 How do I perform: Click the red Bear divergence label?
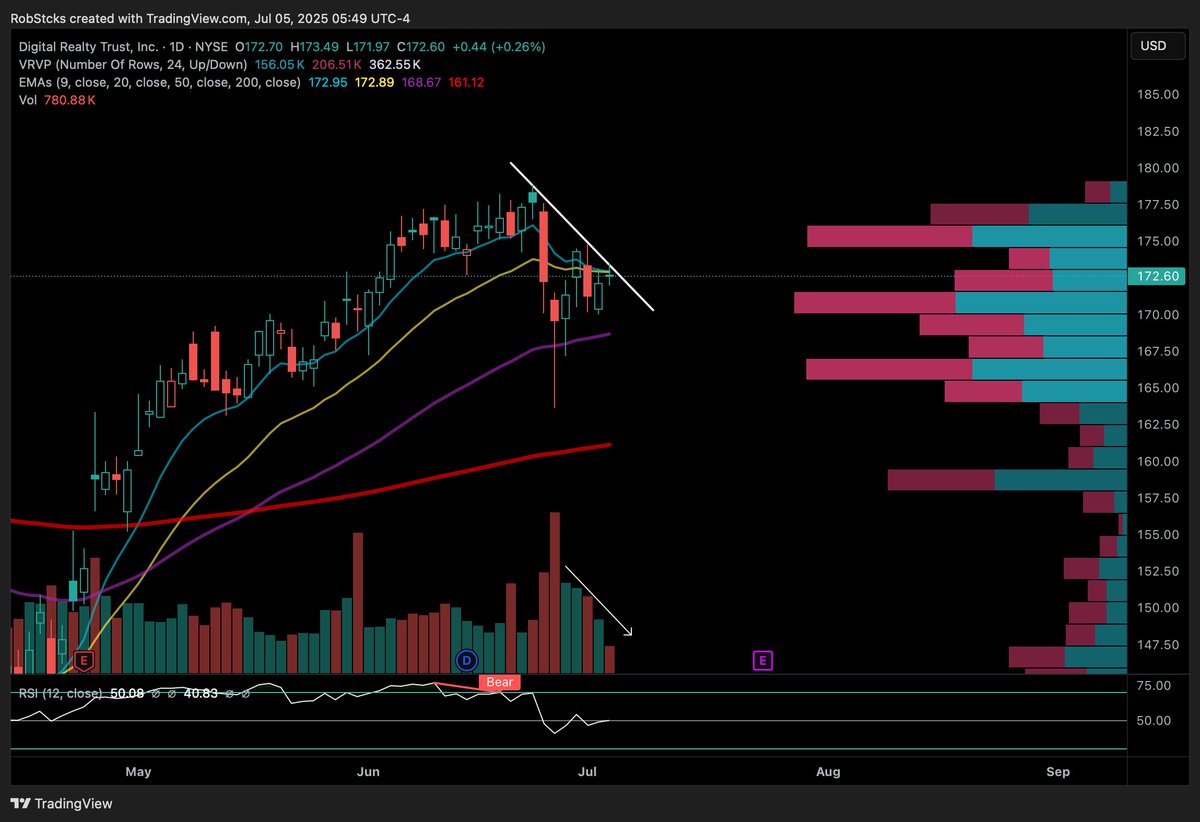(500, 683)
